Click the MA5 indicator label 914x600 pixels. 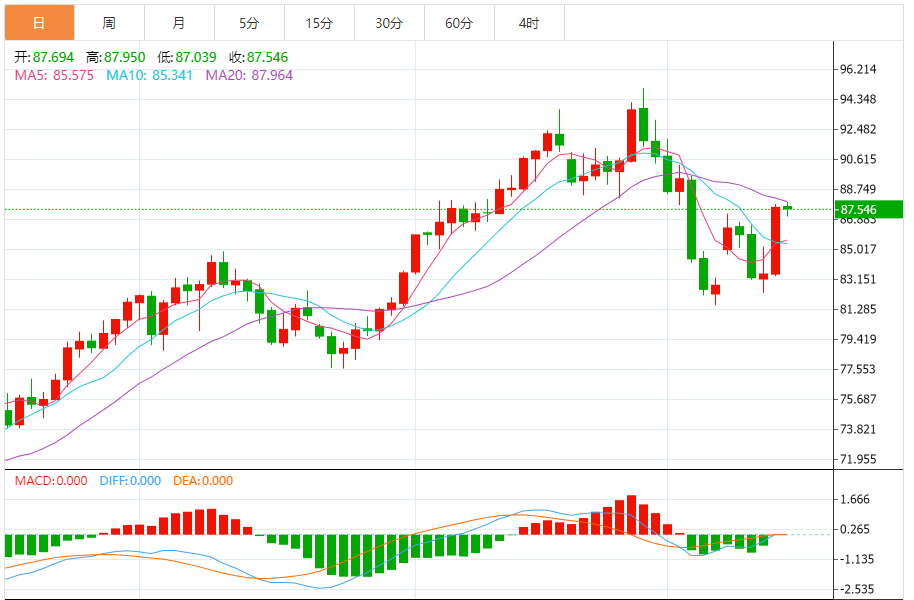[x=54, y=75]
